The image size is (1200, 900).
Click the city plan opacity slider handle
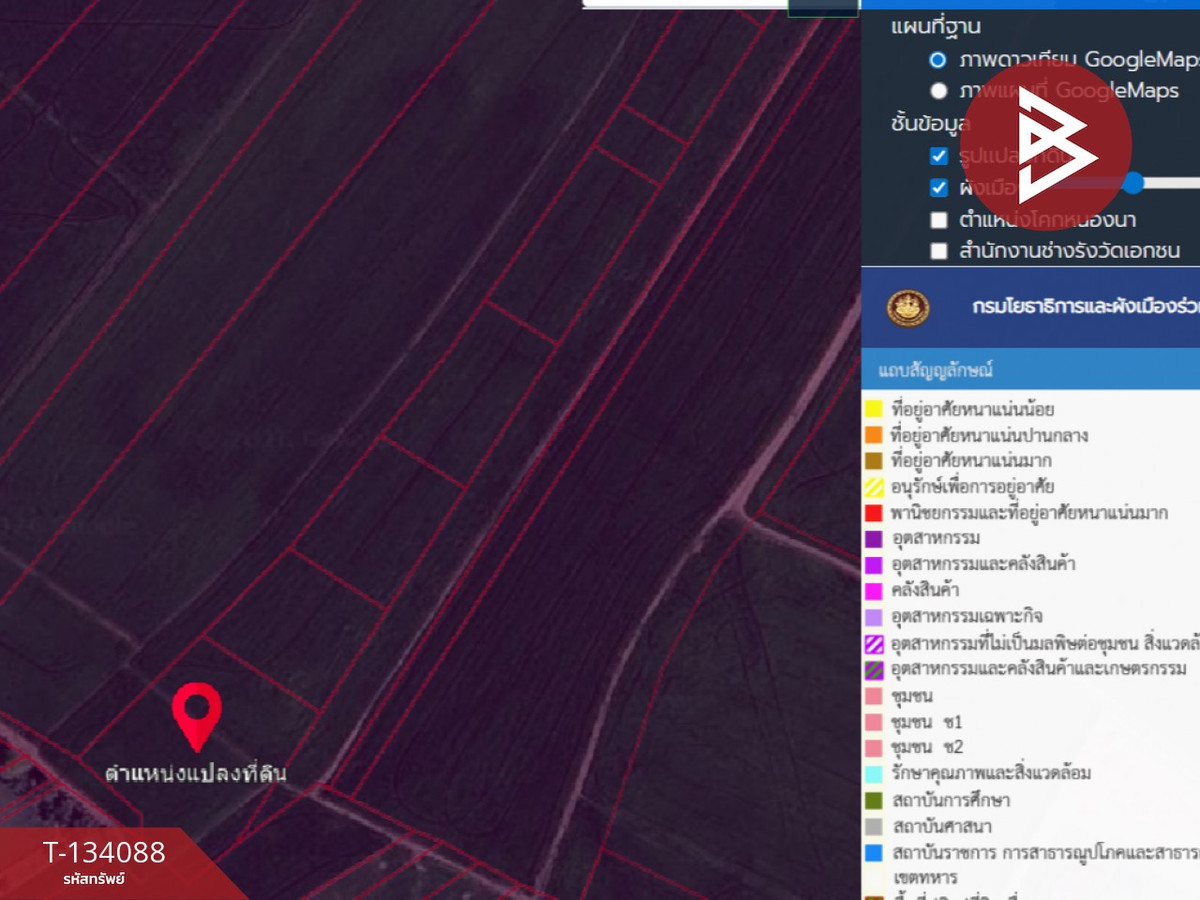(x=1133, y=182)
